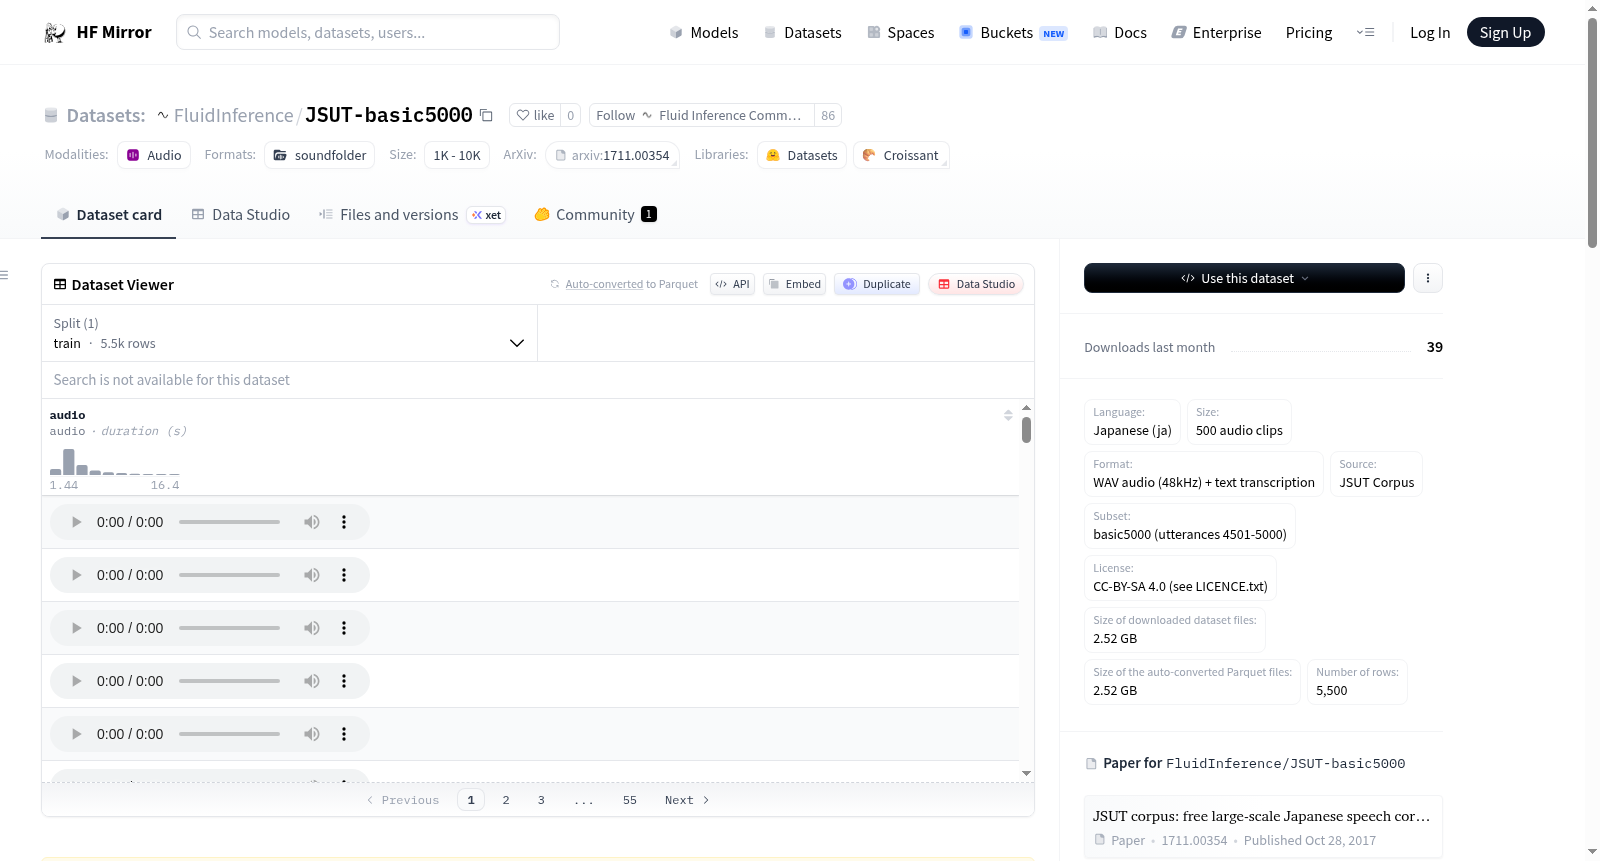Open more options on third audio player
The image size is (1600, 861).
point(344,628)
